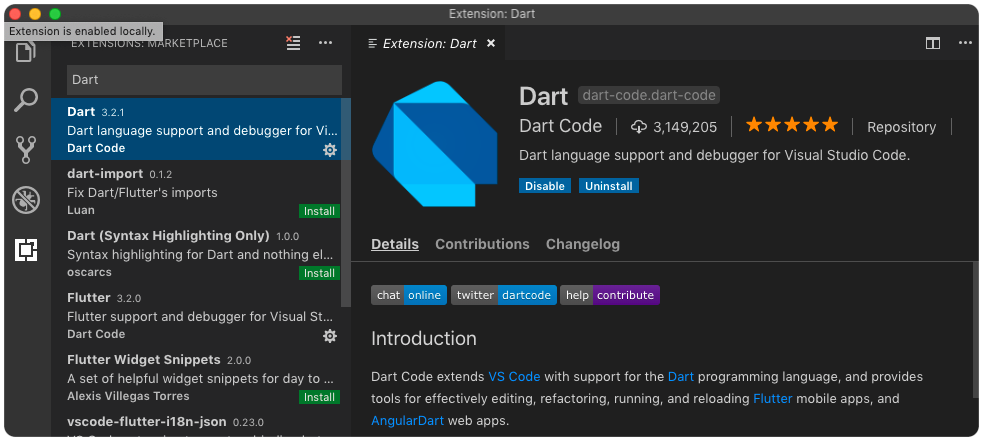Click the Dart Code publisher name in header
Image resolution: width=983 pixels, height=441 pixels.
coord(560,126)
